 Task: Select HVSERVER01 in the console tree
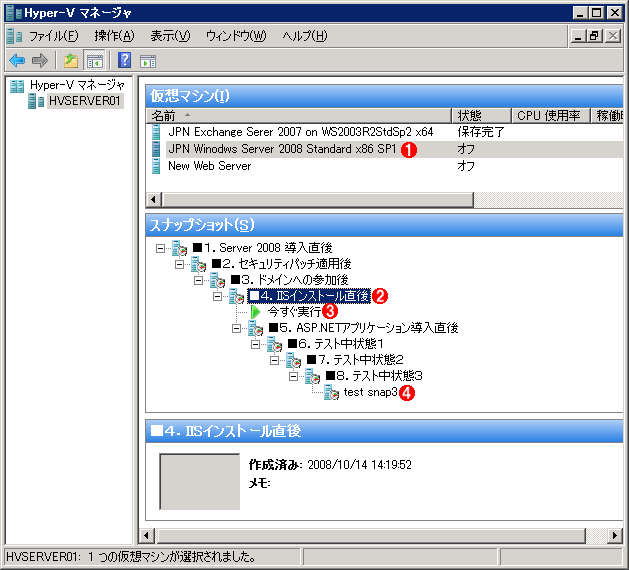[85, 101]
